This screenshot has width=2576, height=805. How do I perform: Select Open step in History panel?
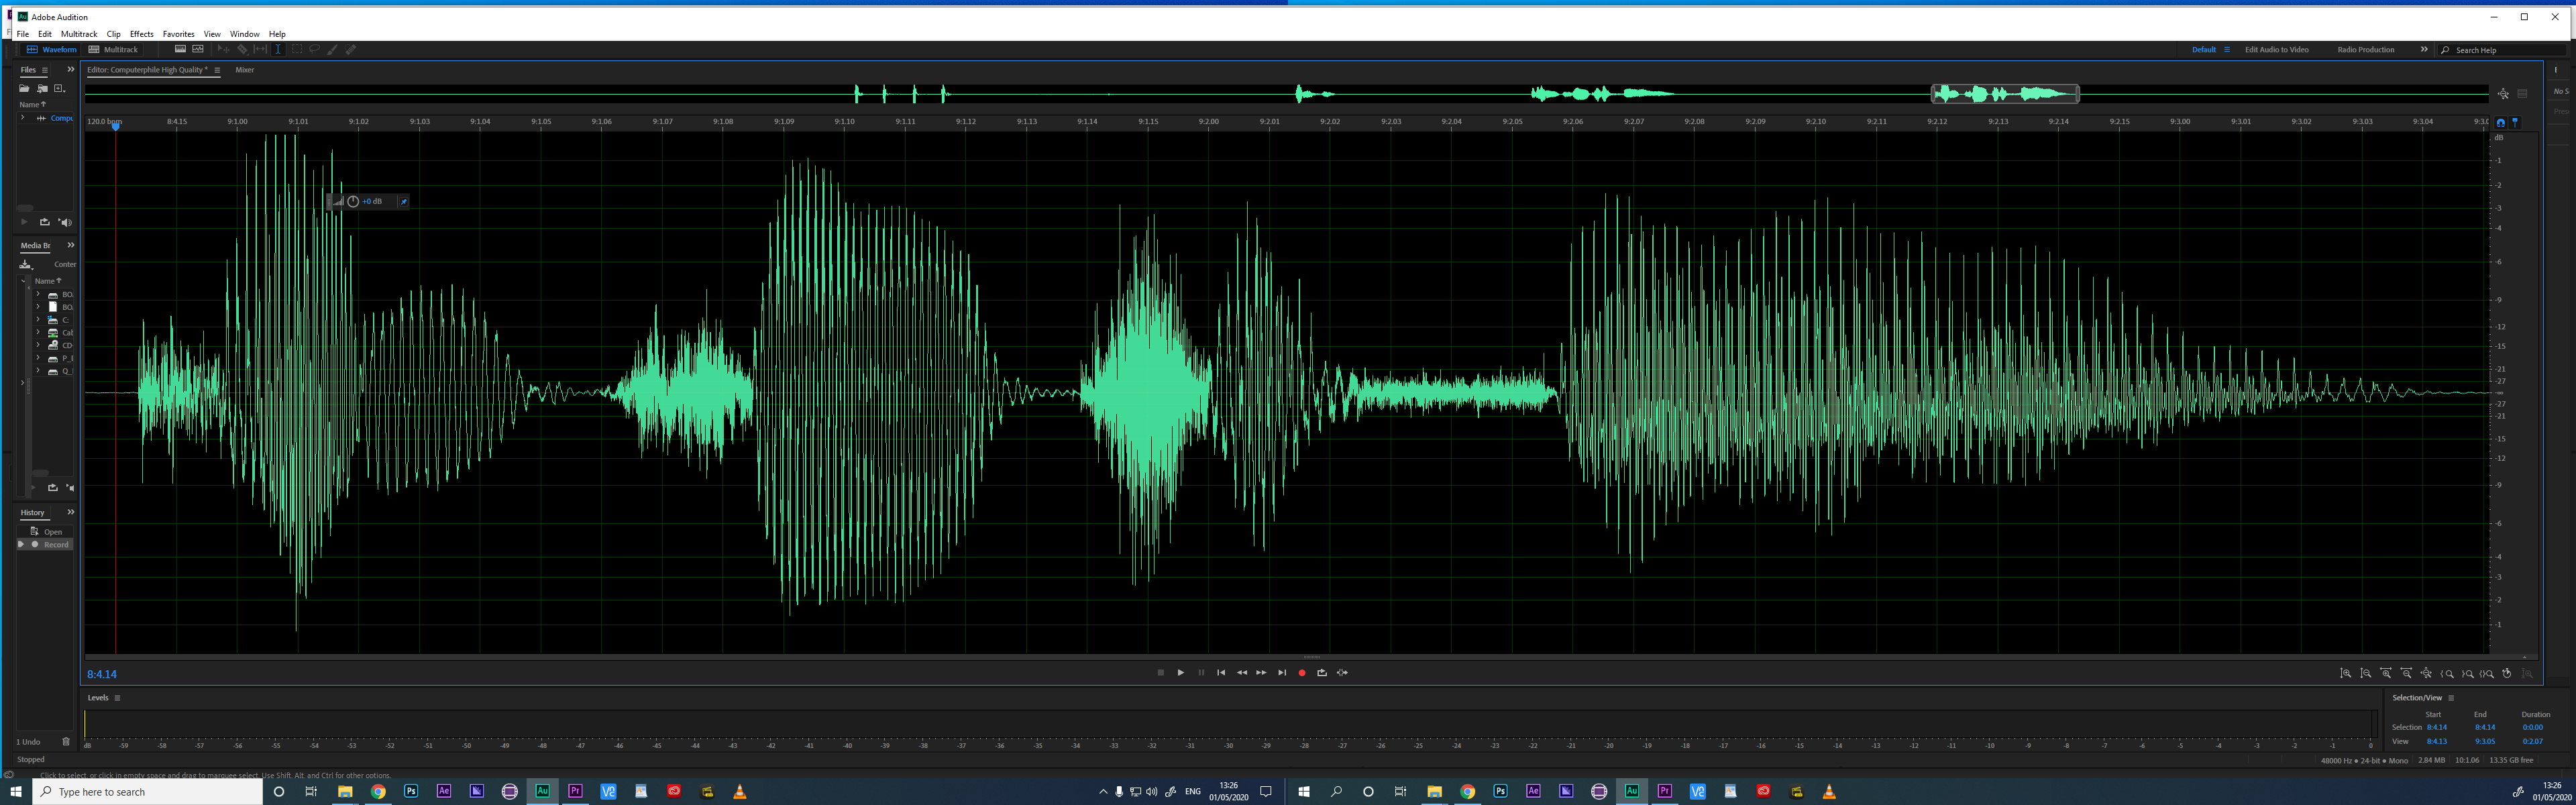(x=45, y=532)
